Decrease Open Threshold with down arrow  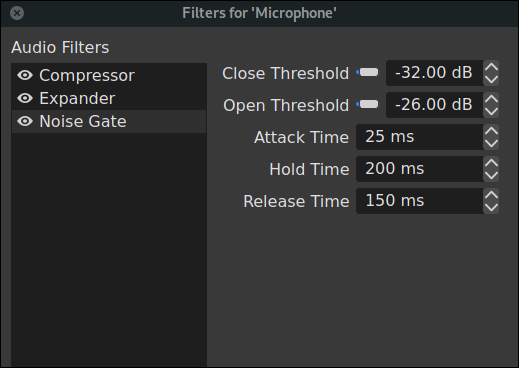point(491,111)
